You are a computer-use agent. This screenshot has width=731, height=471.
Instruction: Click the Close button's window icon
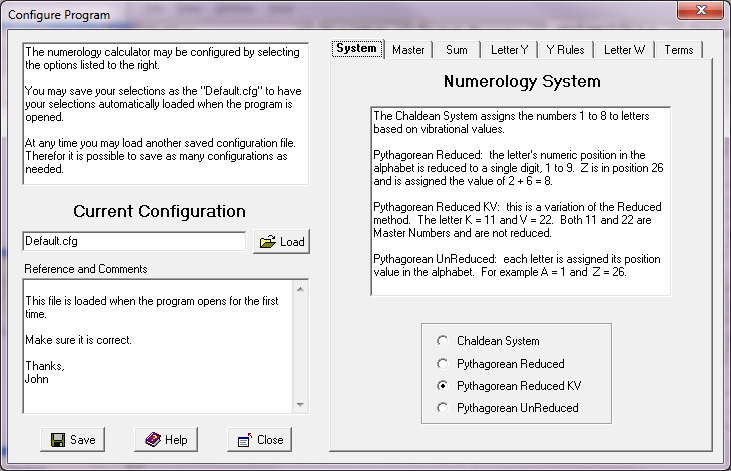244,440
